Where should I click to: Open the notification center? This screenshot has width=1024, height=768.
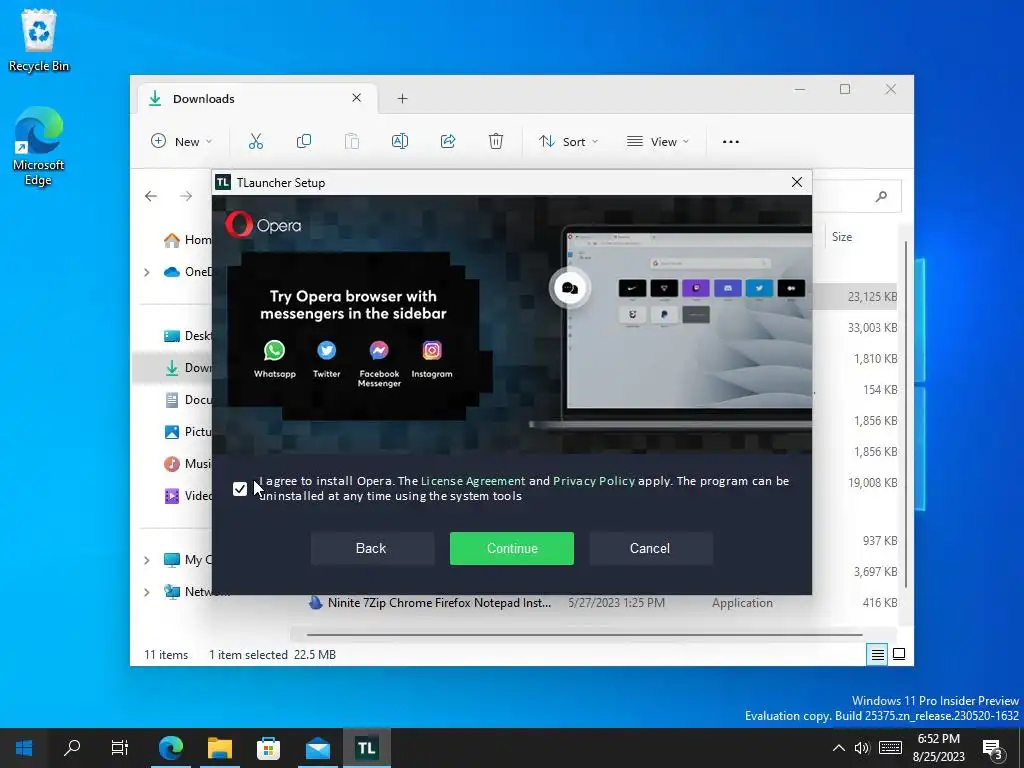[x=993, y=750]
